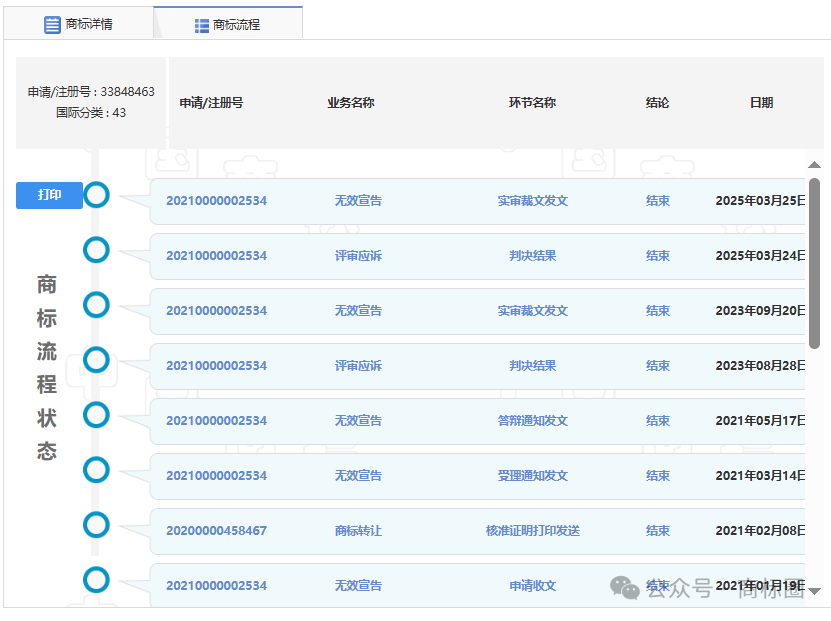Click 评审应诉 in the 2025年03月24日 row
Image resolution: width=831 pixels, height=621 pixels.
[358, 256]
